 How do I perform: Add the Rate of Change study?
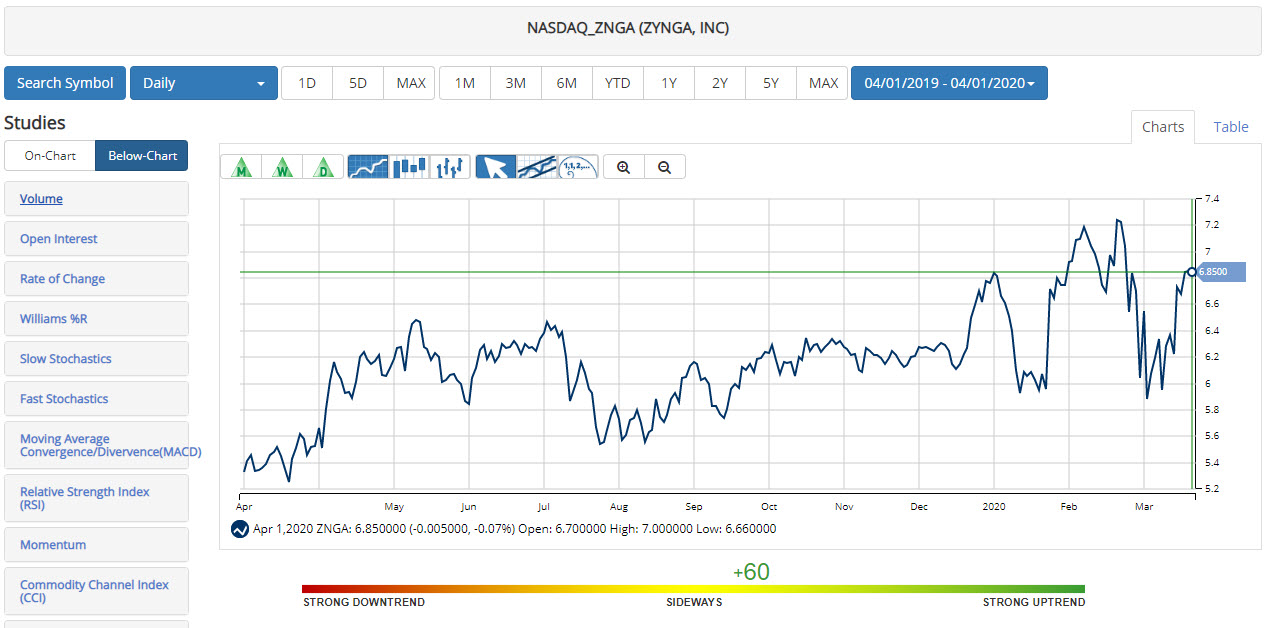click(96, 279)
